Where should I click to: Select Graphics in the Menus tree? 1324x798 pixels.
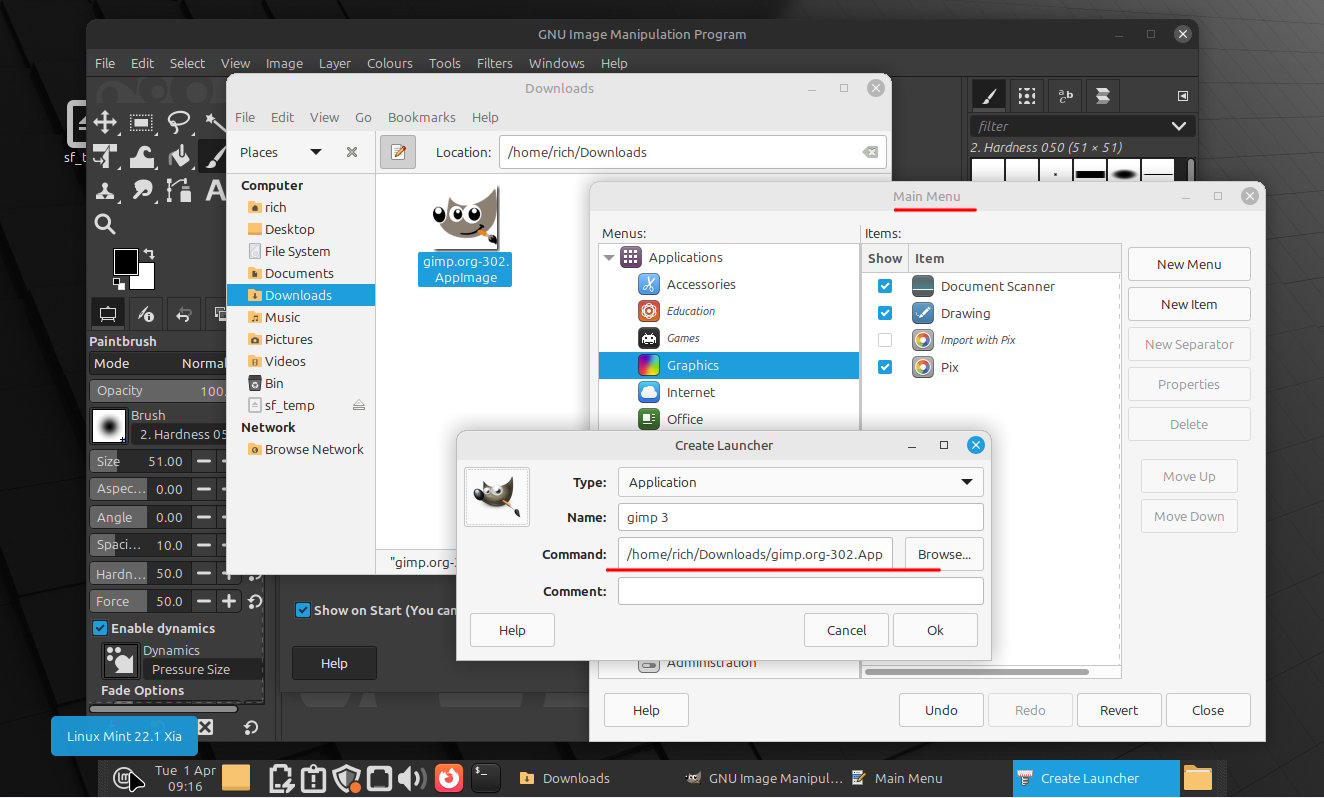pos(729,365)
